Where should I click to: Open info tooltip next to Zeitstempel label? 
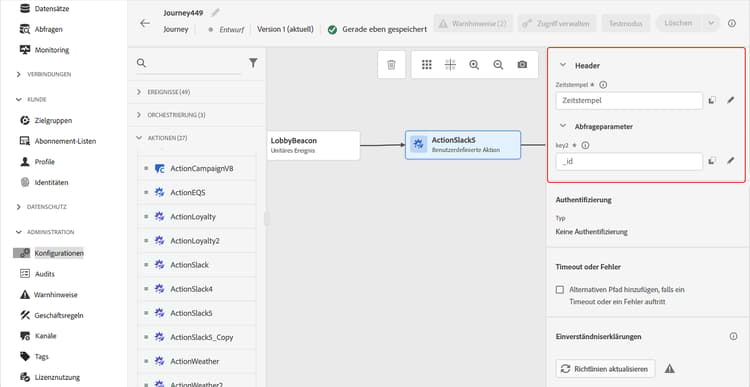(x=603, y=85)
